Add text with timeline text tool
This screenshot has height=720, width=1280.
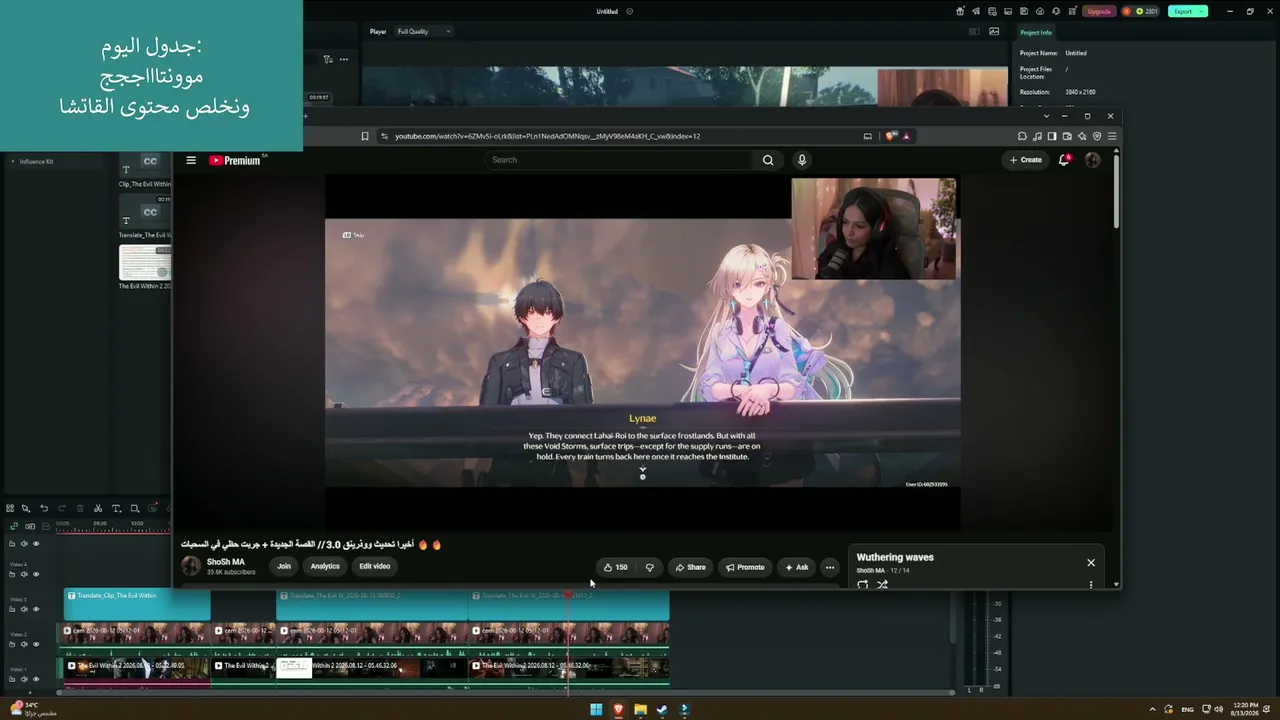coord(116,508)
